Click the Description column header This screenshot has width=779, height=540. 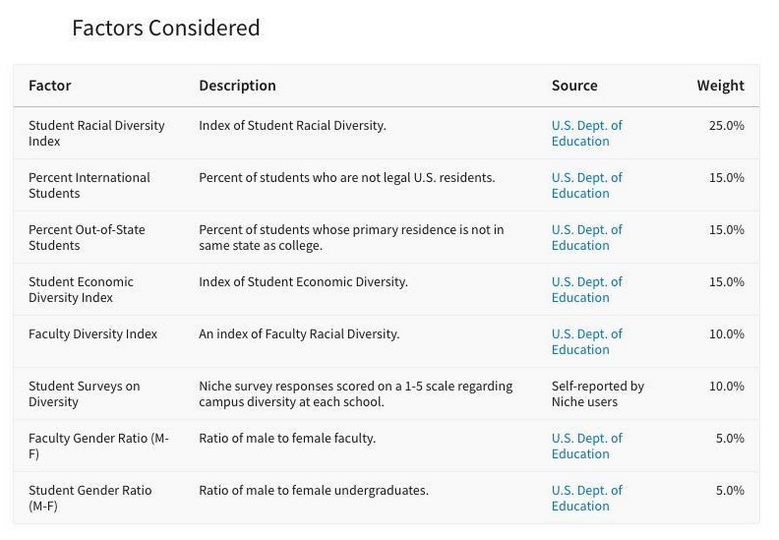click(x=237, y=85)
